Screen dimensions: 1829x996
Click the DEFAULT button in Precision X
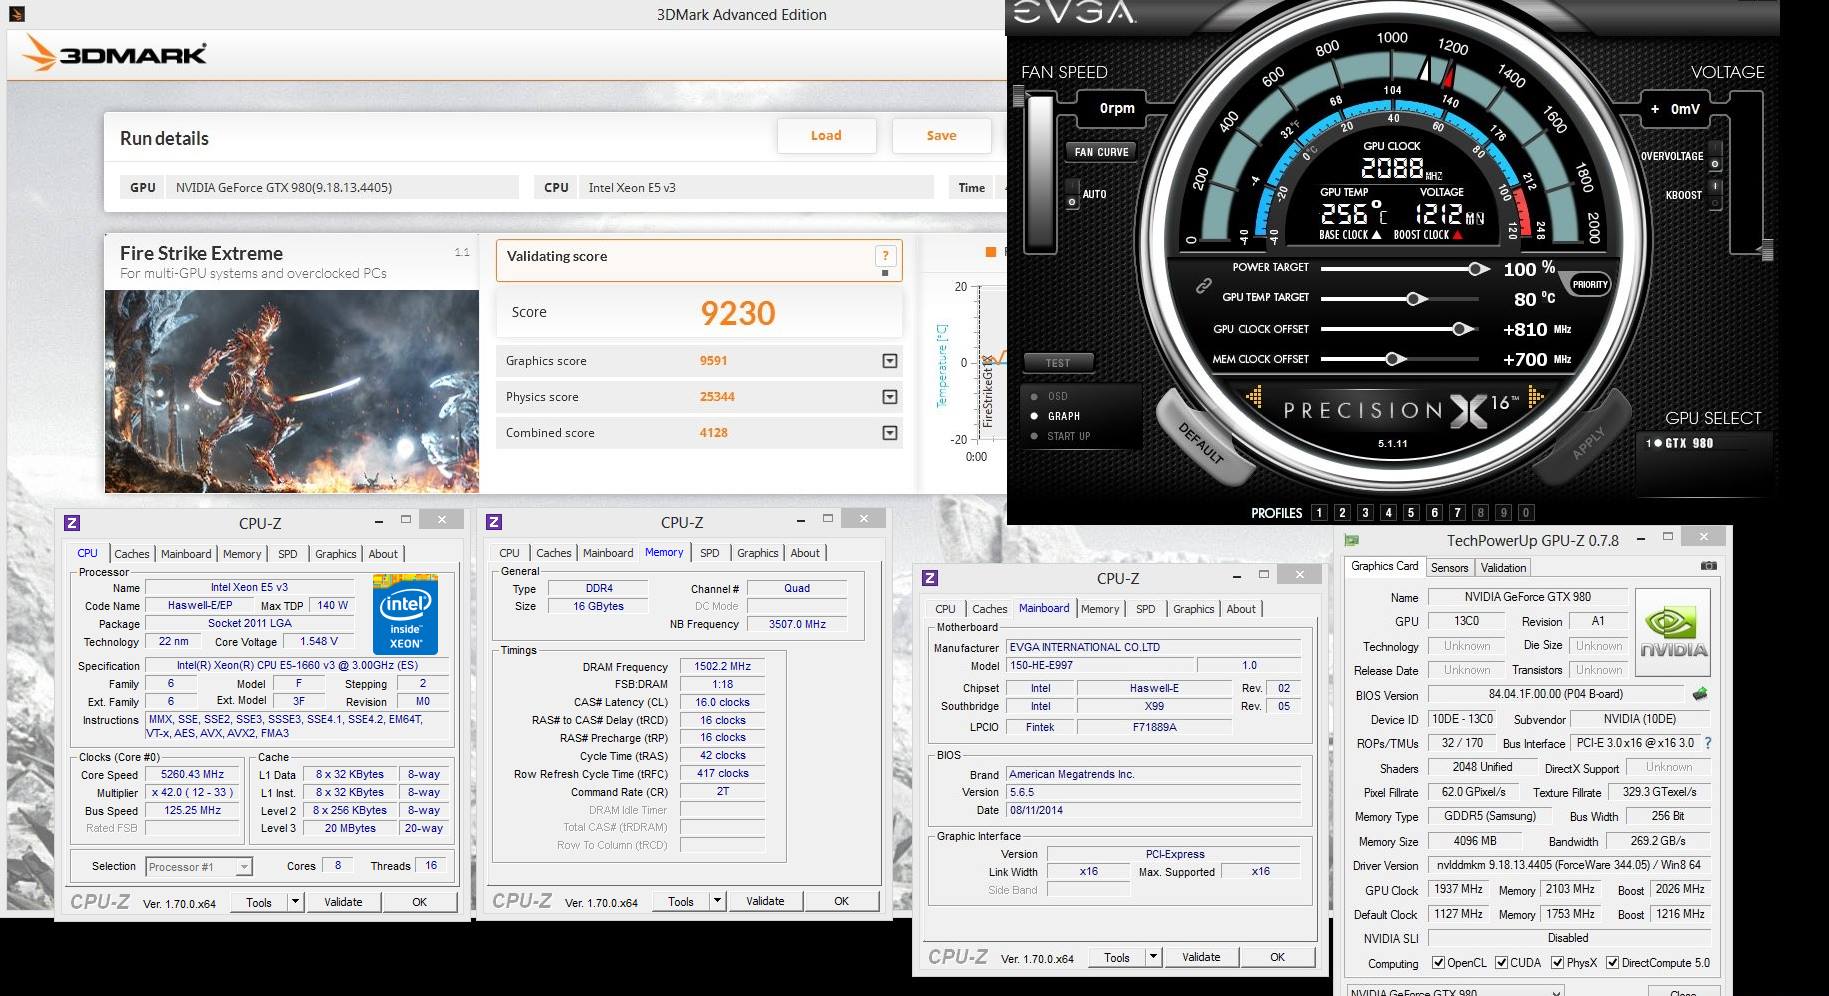[1201, 442]
